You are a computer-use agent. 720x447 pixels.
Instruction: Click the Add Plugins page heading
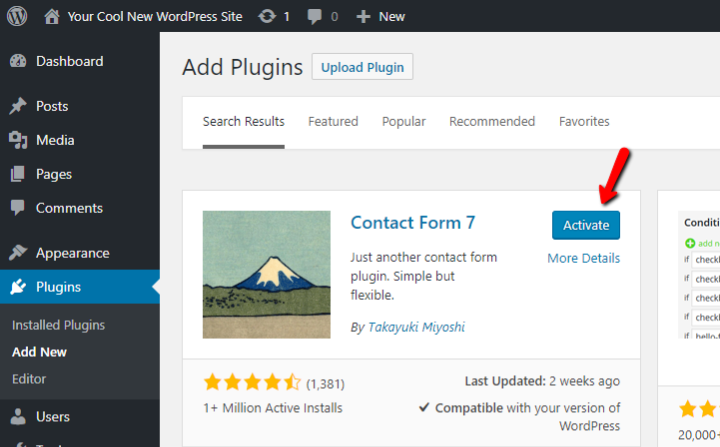click(242, 68)
